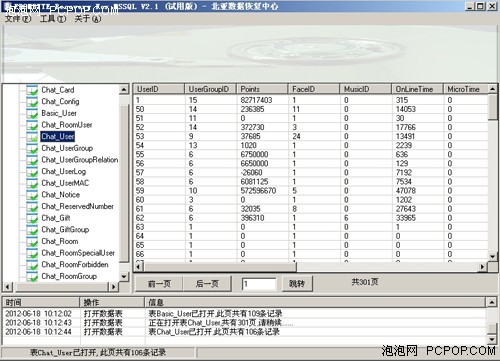Select Chat_ReservedNumber table in tree
Image resolution: width=500 pixels, height=361 pixels.
point(77,207)
